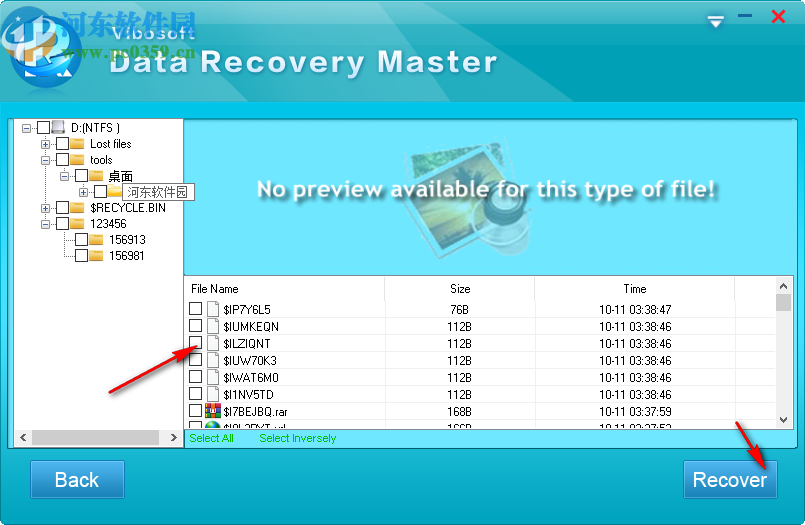Image resolution: width=805 pixels, height=525 pixels.
Task: Click the 76B size cell
Action: (459, 309)
